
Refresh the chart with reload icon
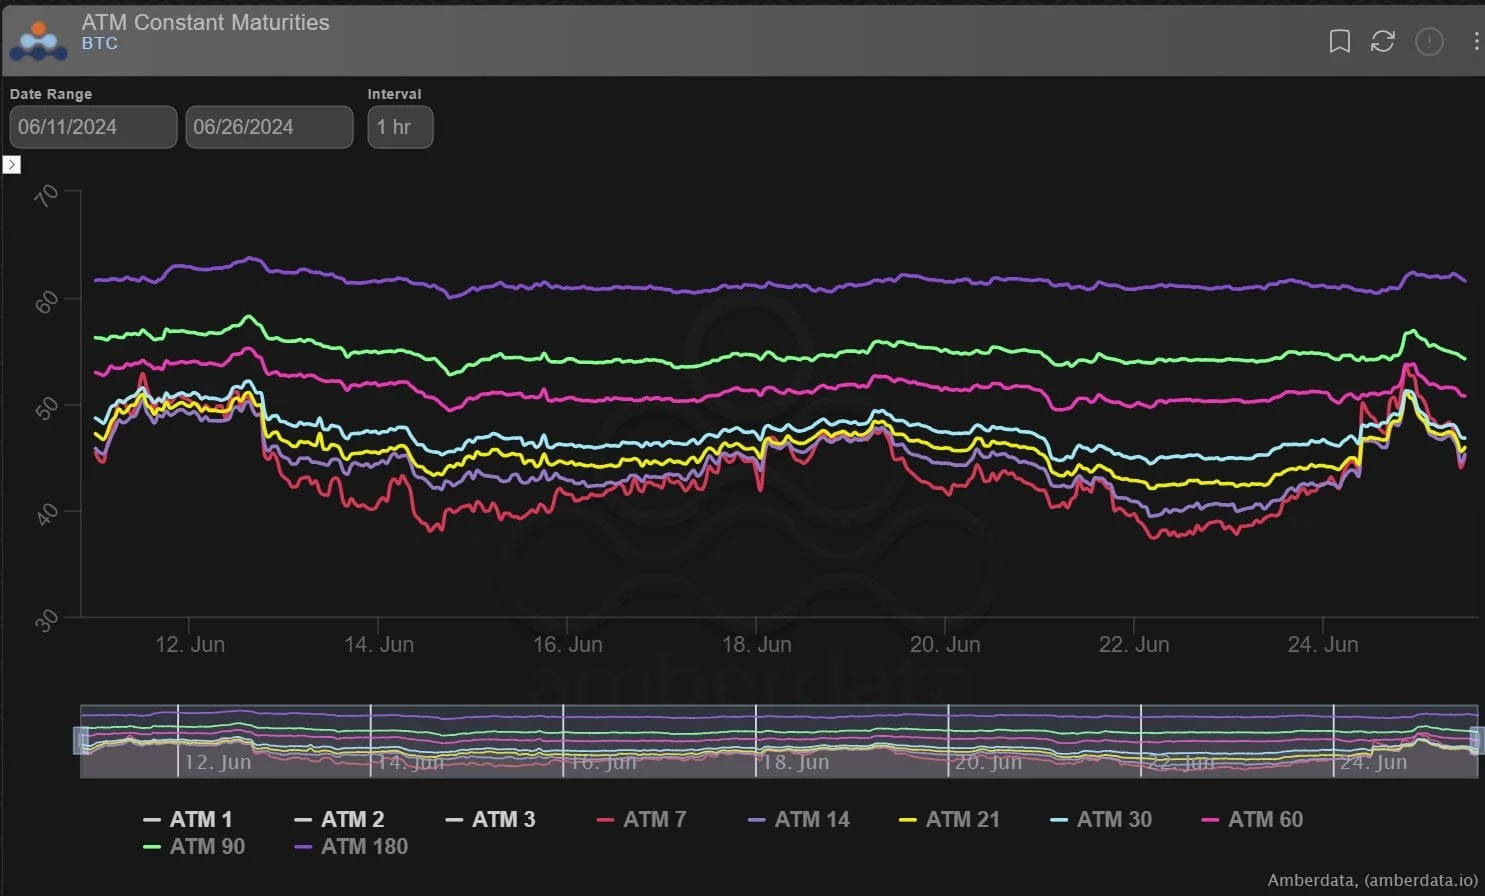coord(1382,41)
